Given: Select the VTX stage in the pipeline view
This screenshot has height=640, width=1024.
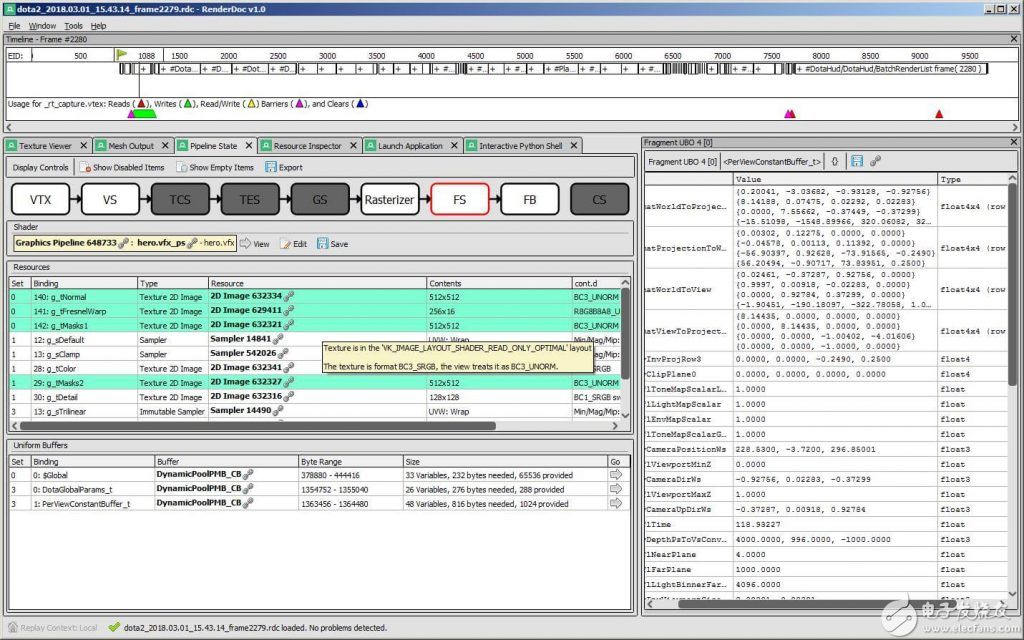Looking at the screenshot, I should coord(39,199).
